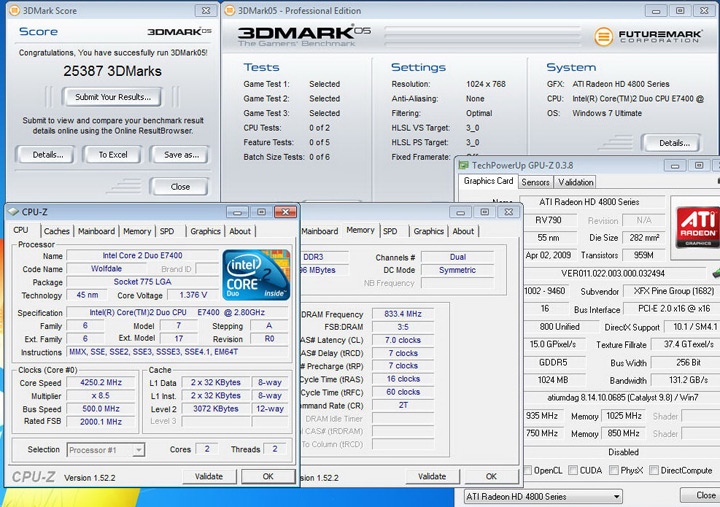720x507 pixels.
Task: Click OK in the front CPU-Z window
Action: [x=268, y=476]
